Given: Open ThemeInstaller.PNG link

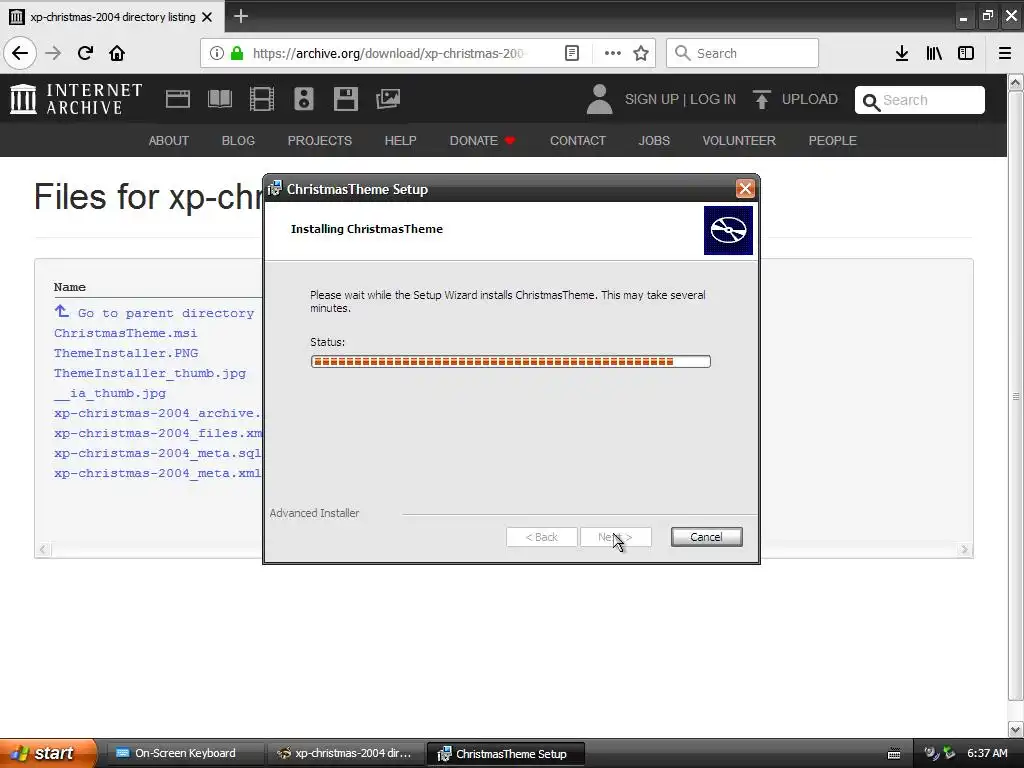Looking at the screenshot, I should tap(126, 353).
